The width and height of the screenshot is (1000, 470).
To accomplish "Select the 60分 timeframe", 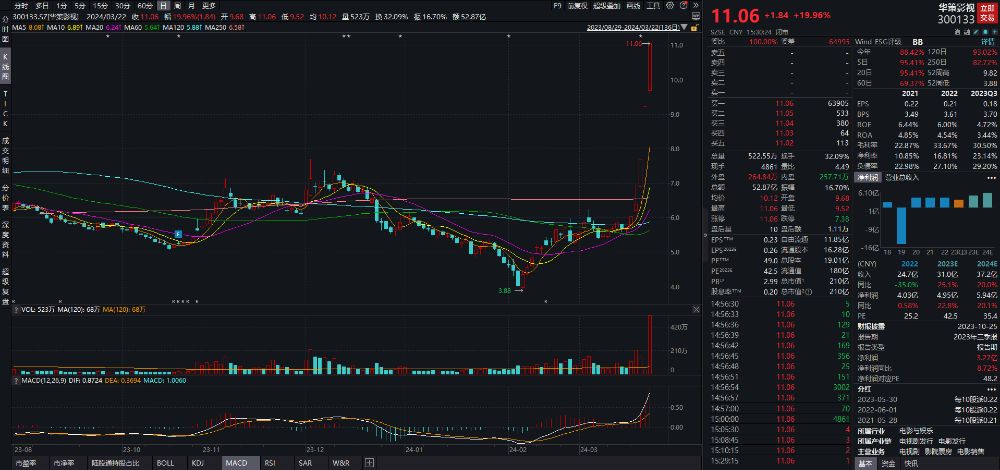I will tap(144, 5).
